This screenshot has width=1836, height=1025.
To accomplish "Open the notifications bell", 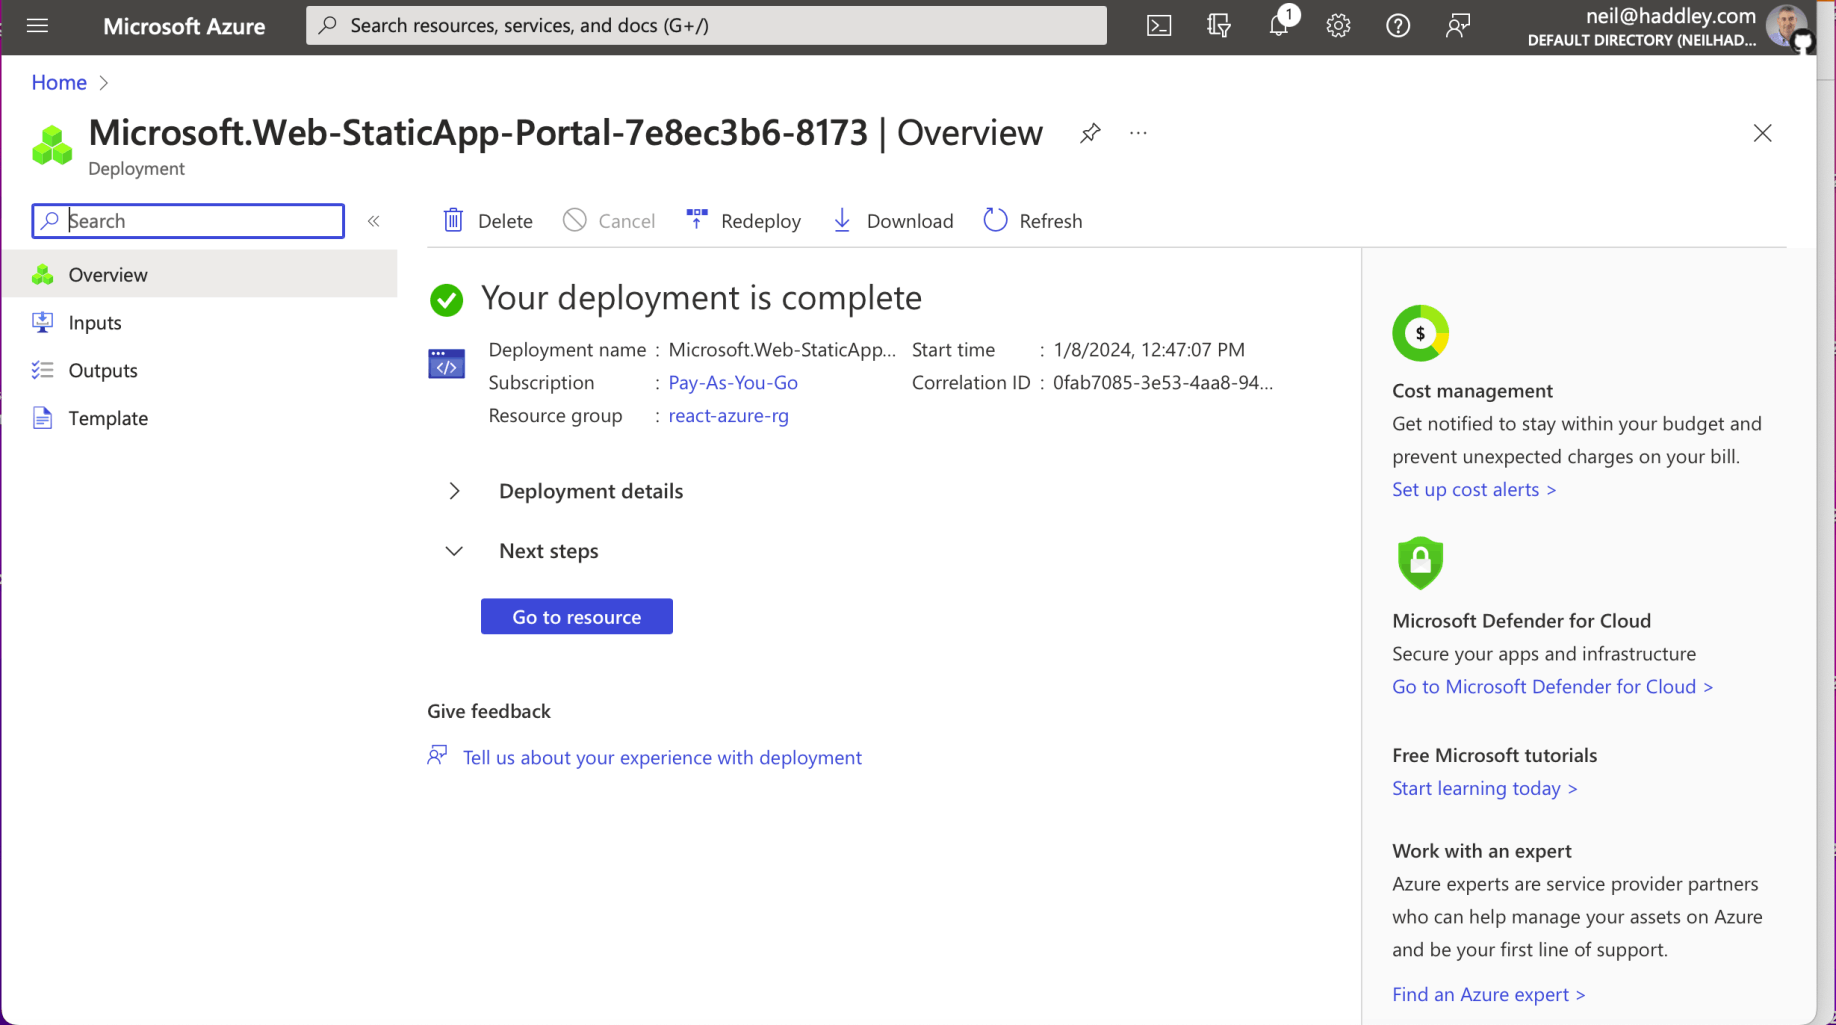I will [1278, 26].
